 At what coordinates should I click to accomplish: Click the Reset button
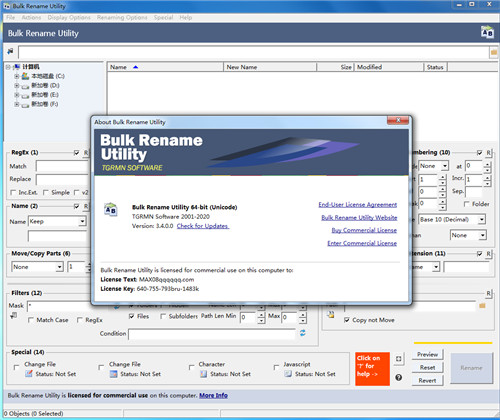click(x=427, y=367)
